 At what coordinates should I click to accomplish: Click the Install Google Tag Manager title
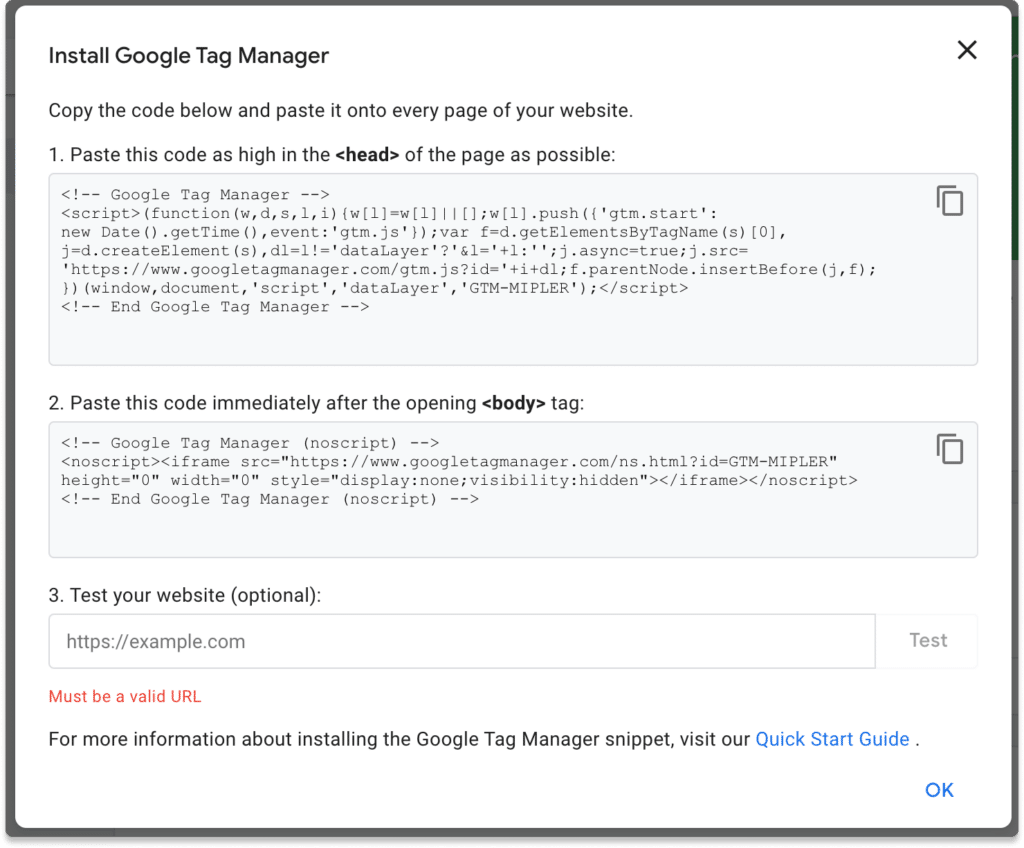tap(188, 55)
